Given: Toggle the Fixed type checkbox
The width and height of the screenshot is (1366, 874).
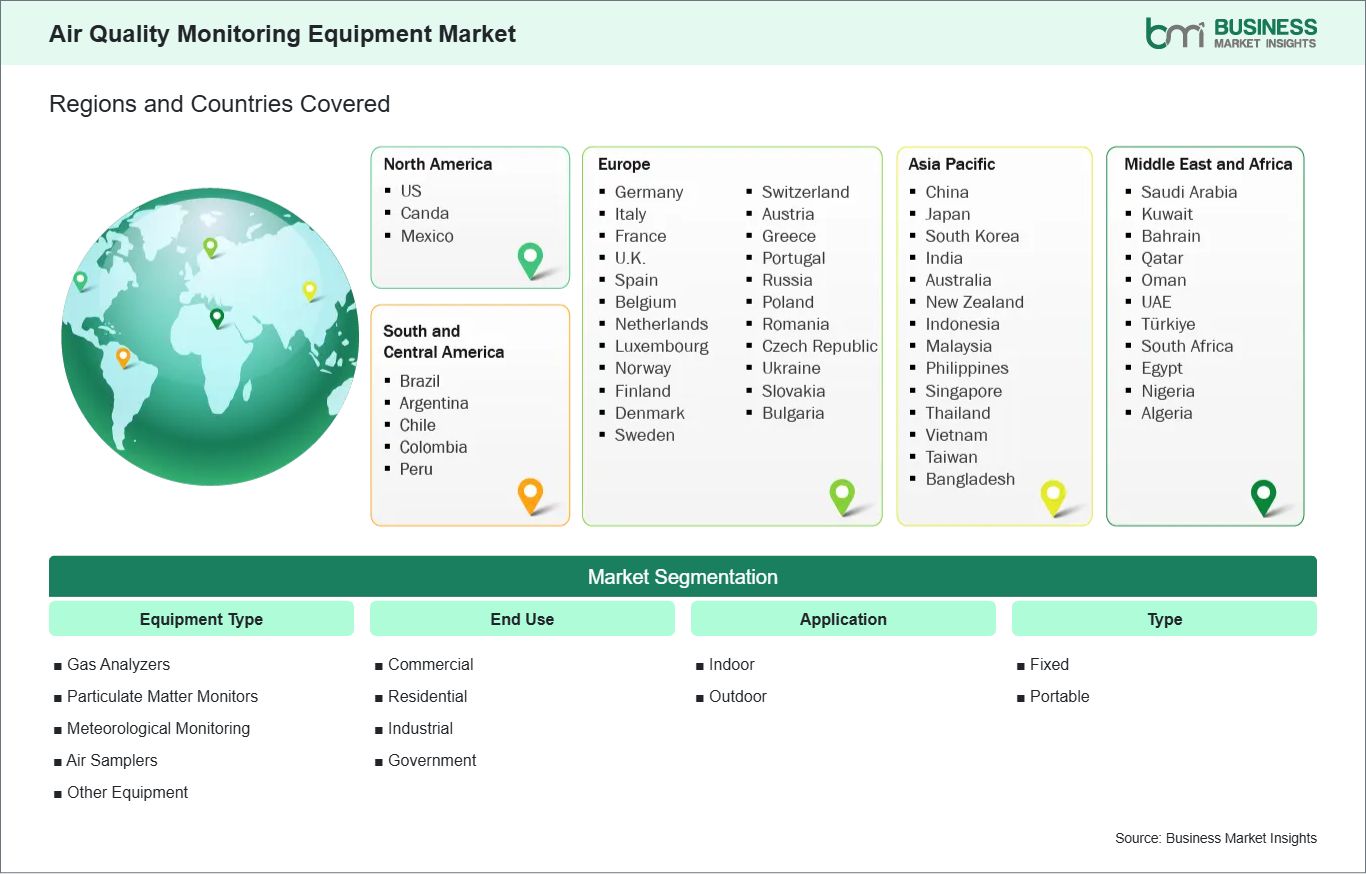Looking at the screenshot, I should tap(1049, 664).
